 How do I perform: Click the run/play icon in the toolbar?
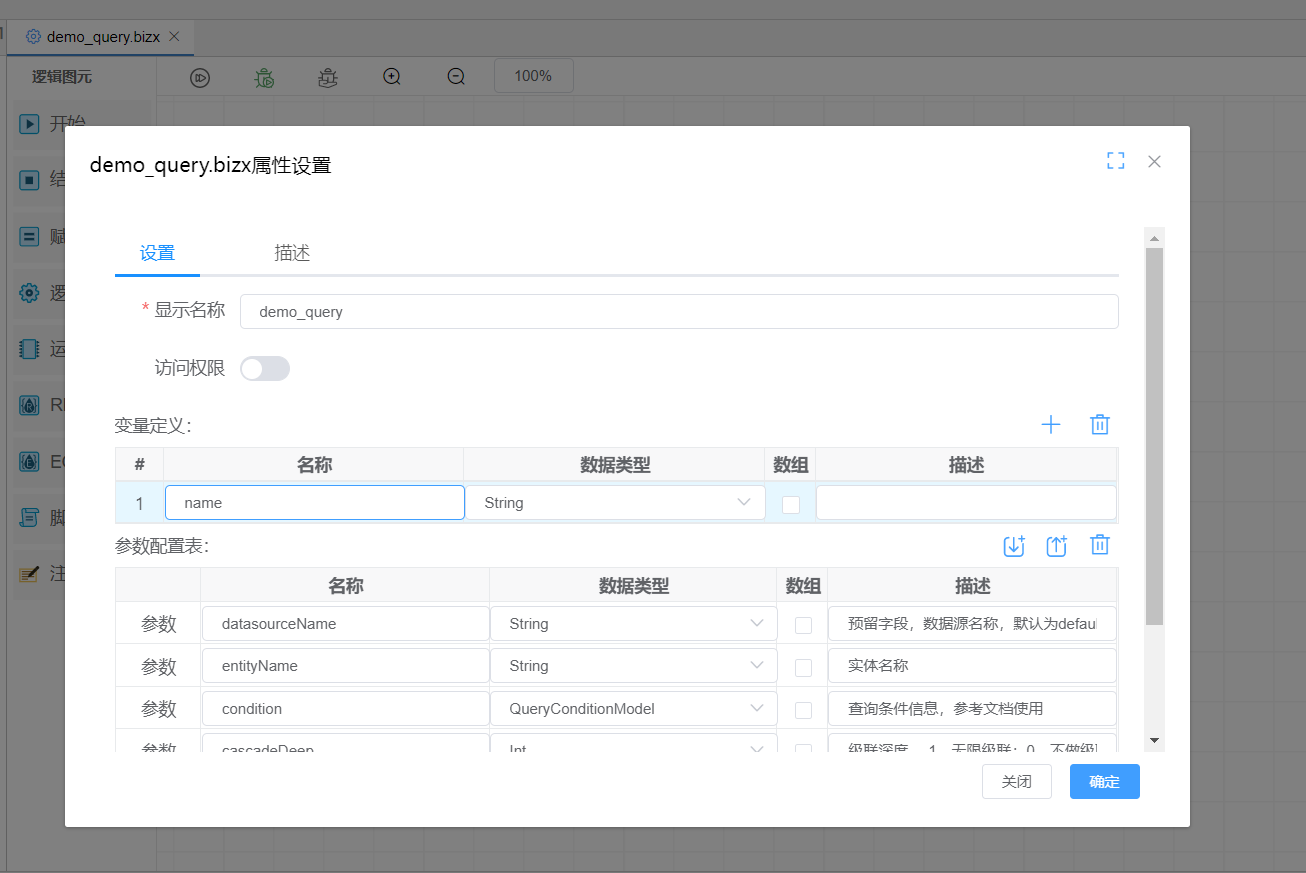pos(199,76)
